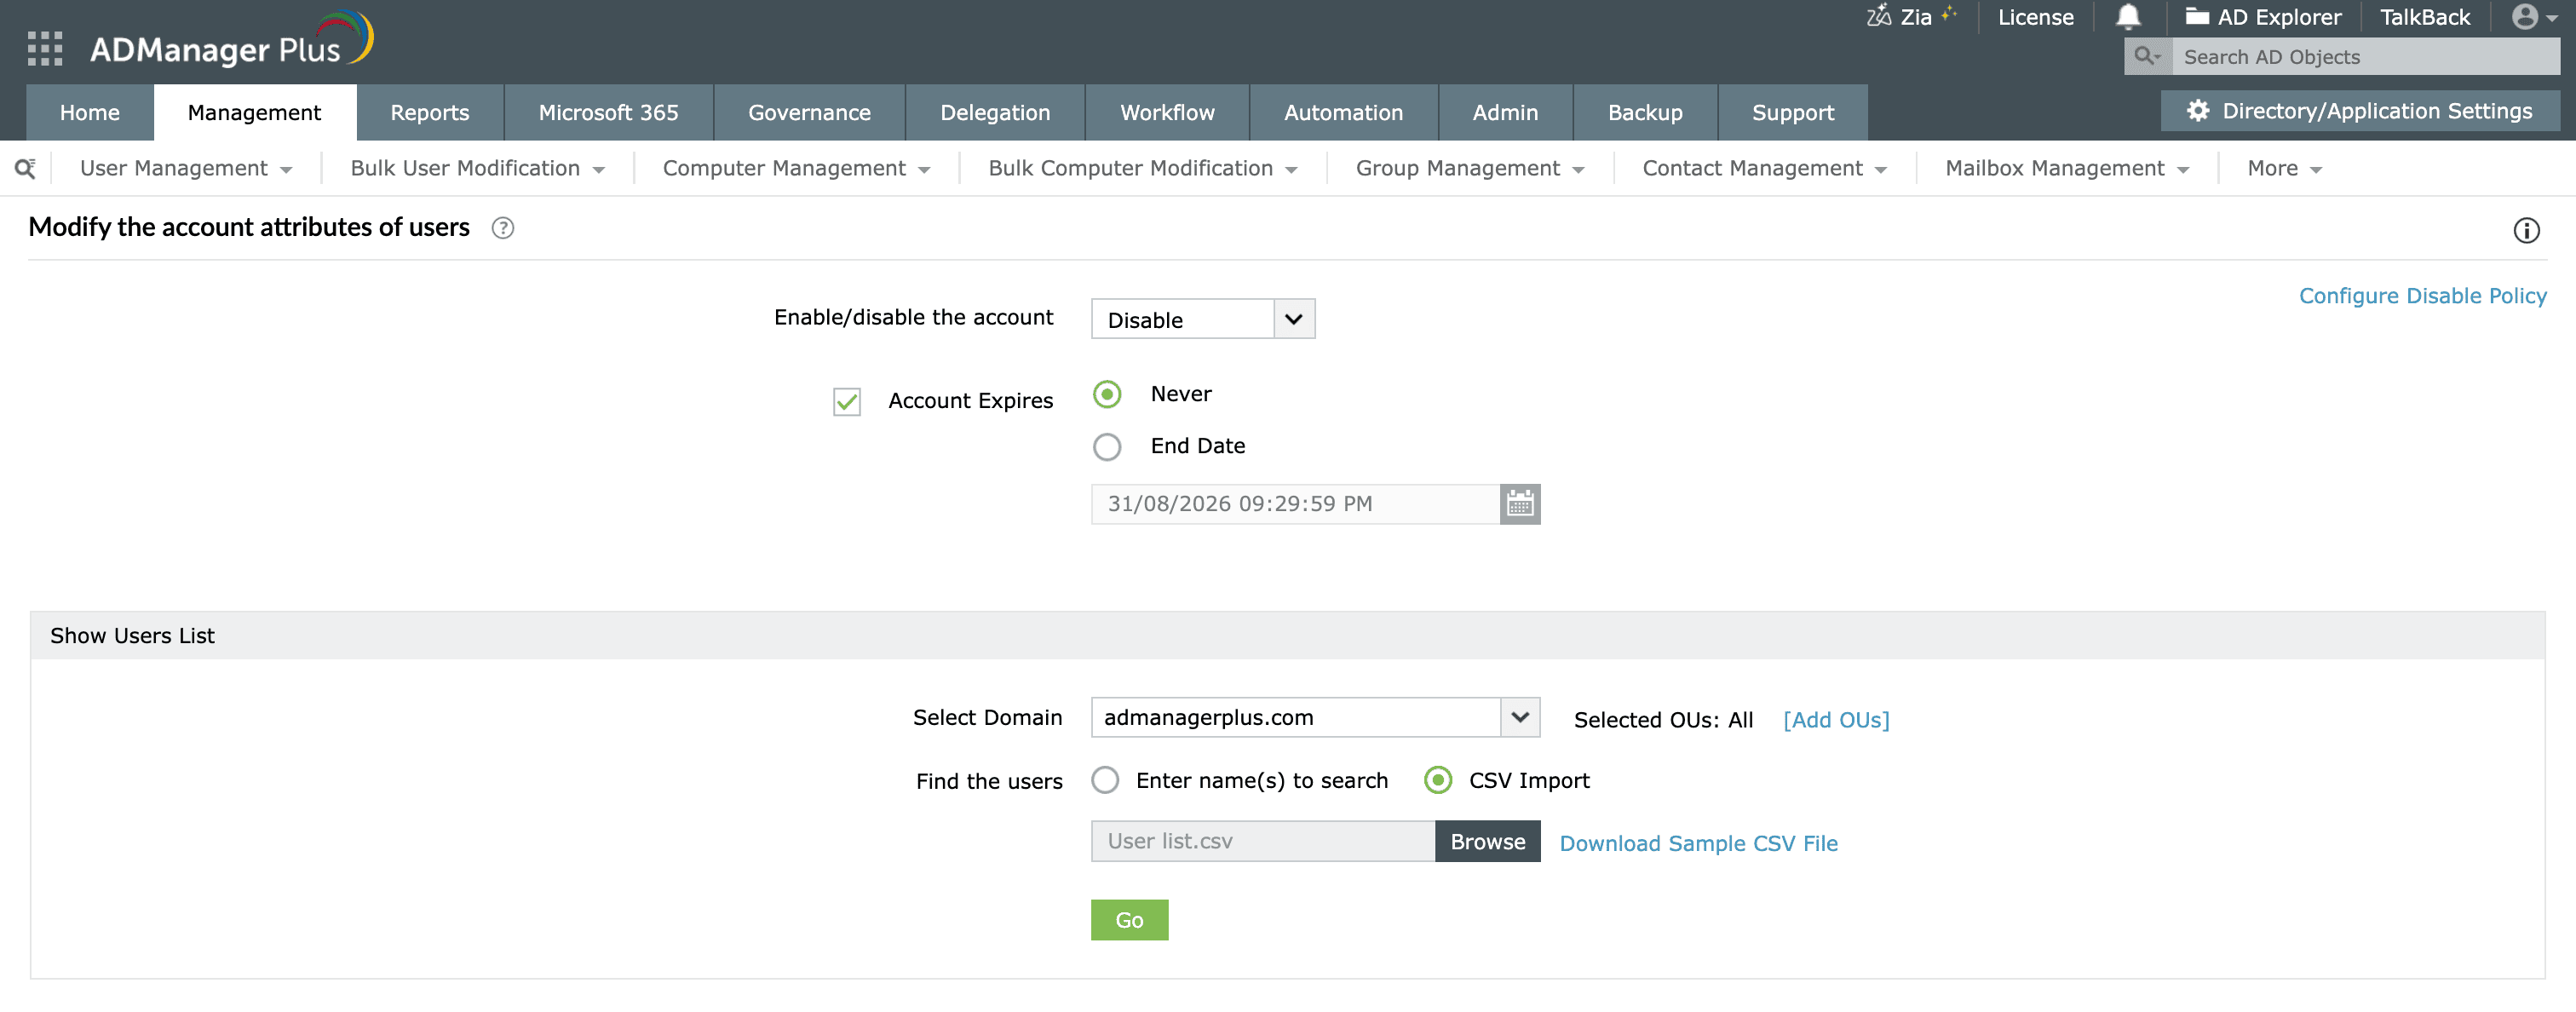Click the ADManager Plus logo

tap(232, 42)
